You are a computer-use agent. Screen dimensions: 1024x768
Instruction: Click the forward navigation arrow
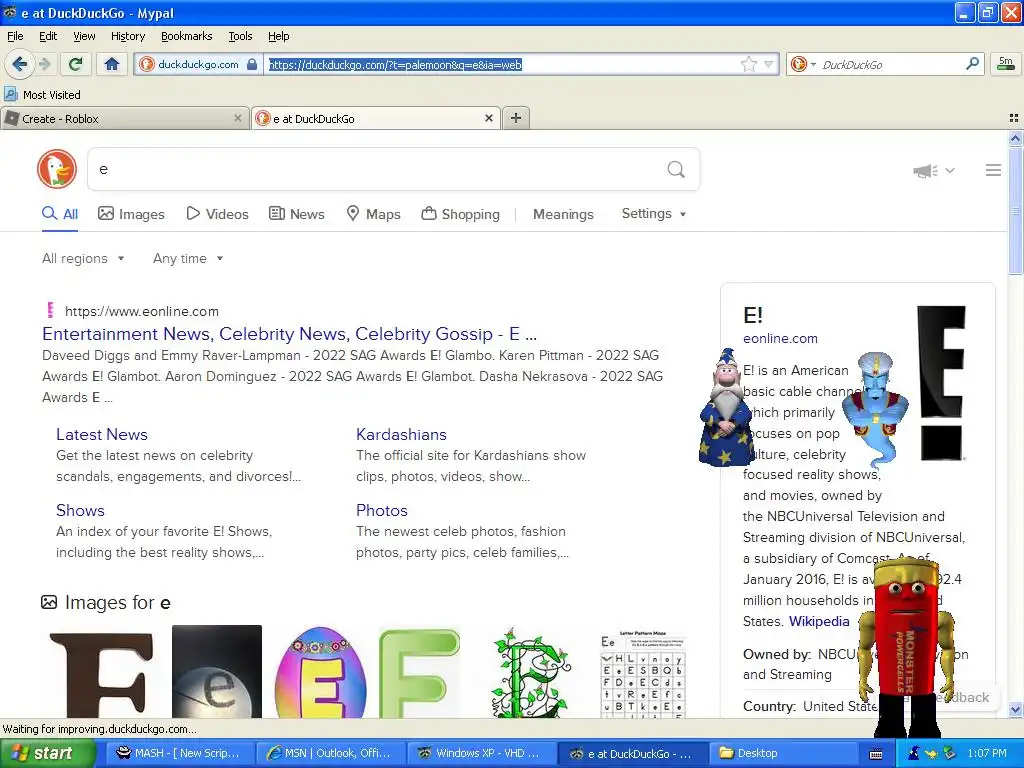(x=44, y=64)
